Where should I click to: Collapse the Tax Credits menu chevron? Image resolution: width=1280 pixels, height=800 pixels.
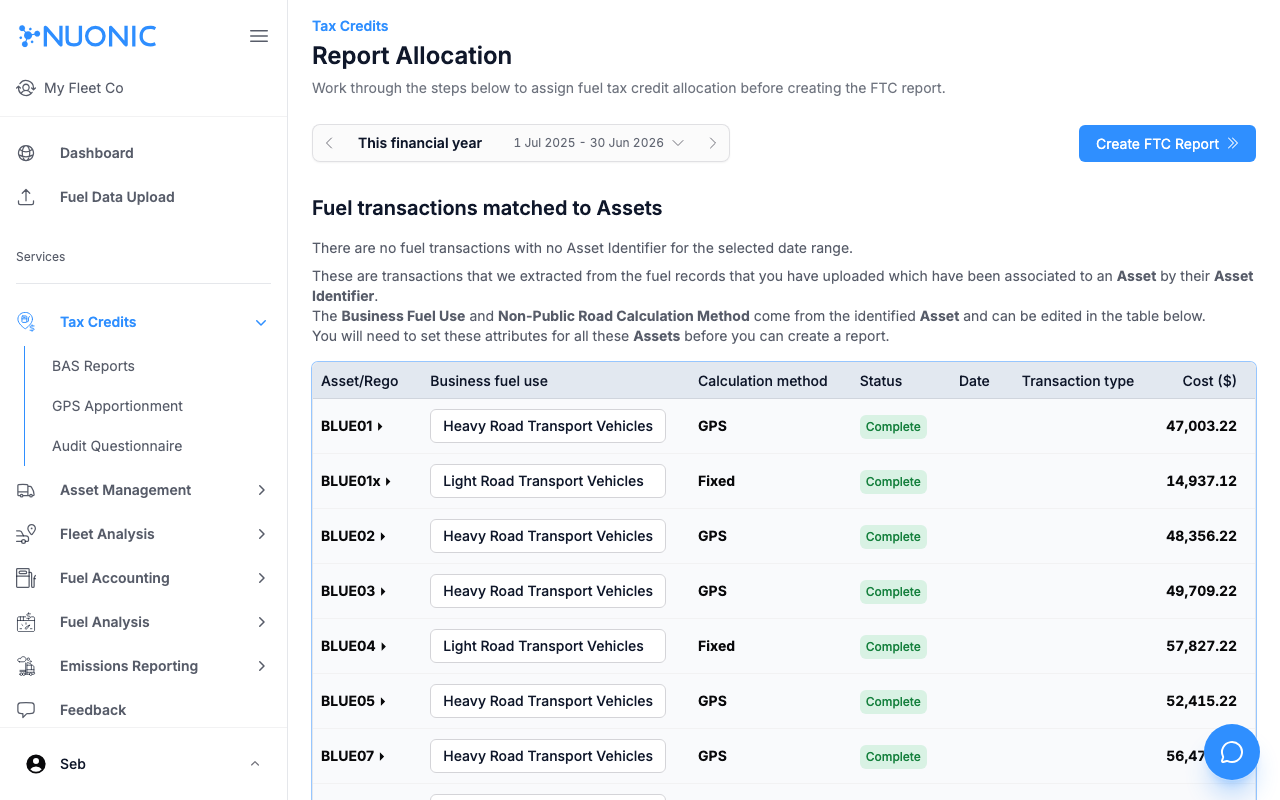tap(261, 322)
